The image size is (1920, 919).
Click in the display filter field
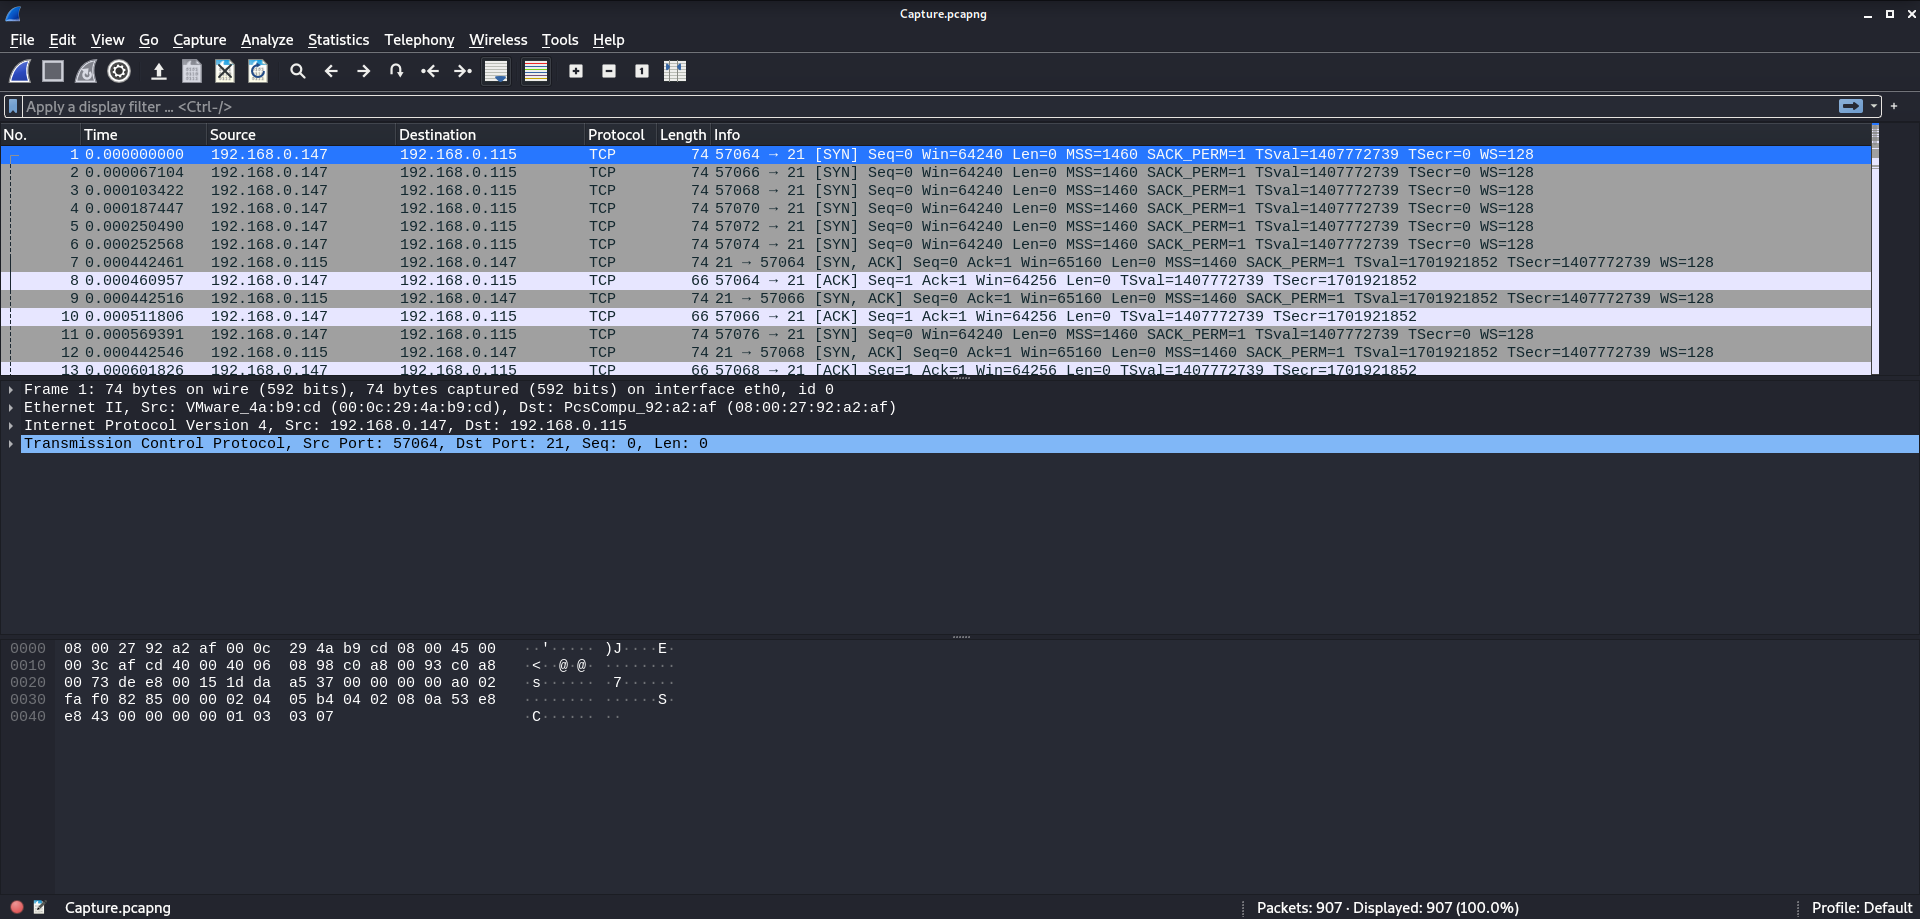point(930,106)
